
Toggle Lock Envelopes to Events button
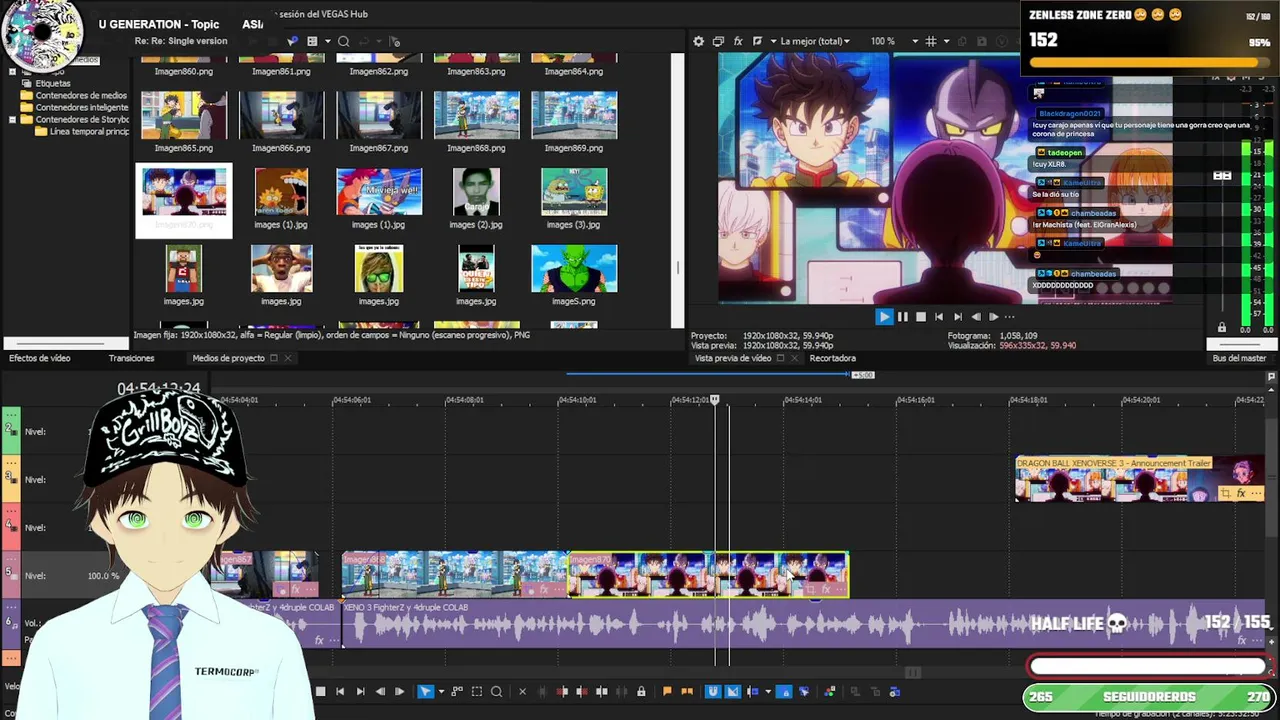[784, 691]
